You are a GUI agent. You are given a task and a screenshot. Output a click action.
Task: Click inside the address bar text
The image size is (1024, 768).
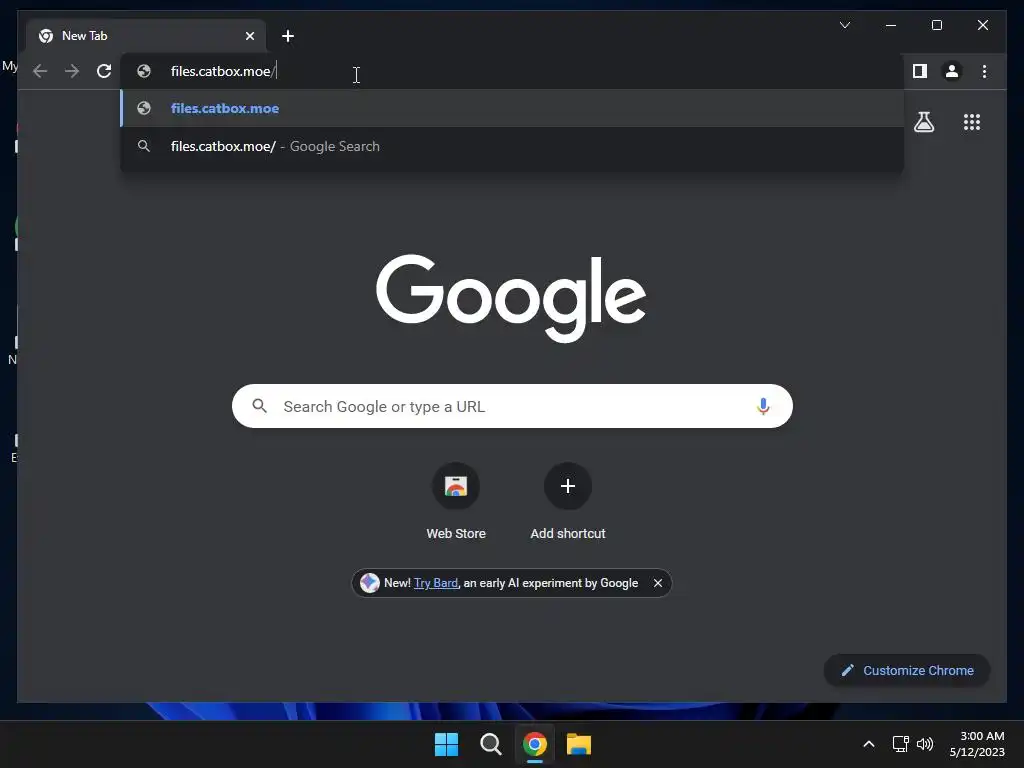[x=223, y=71]
